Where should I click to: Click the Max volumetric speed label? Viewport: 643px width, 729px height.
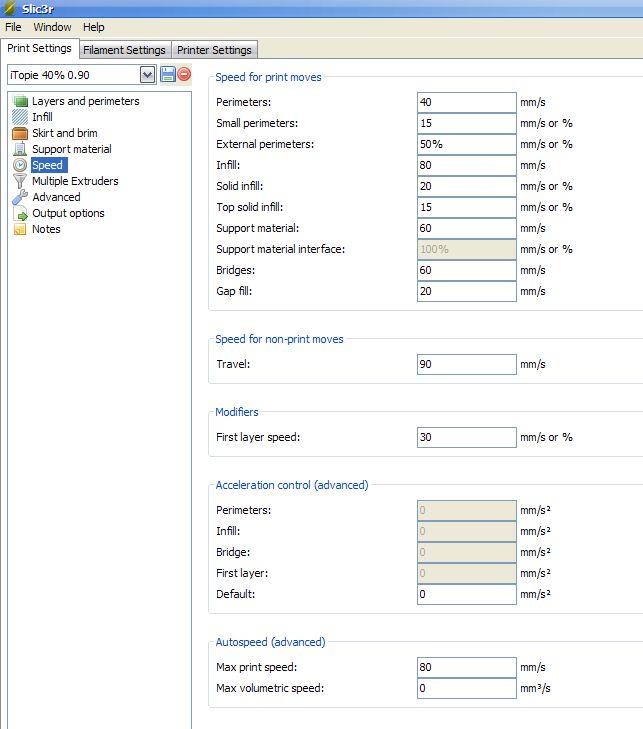(270, 688)
